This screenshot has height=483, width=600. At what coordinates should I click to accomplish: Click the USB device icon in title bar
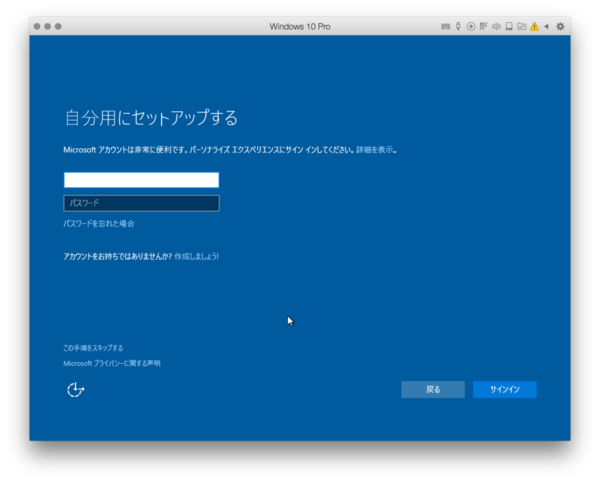(x=458, y=26)
